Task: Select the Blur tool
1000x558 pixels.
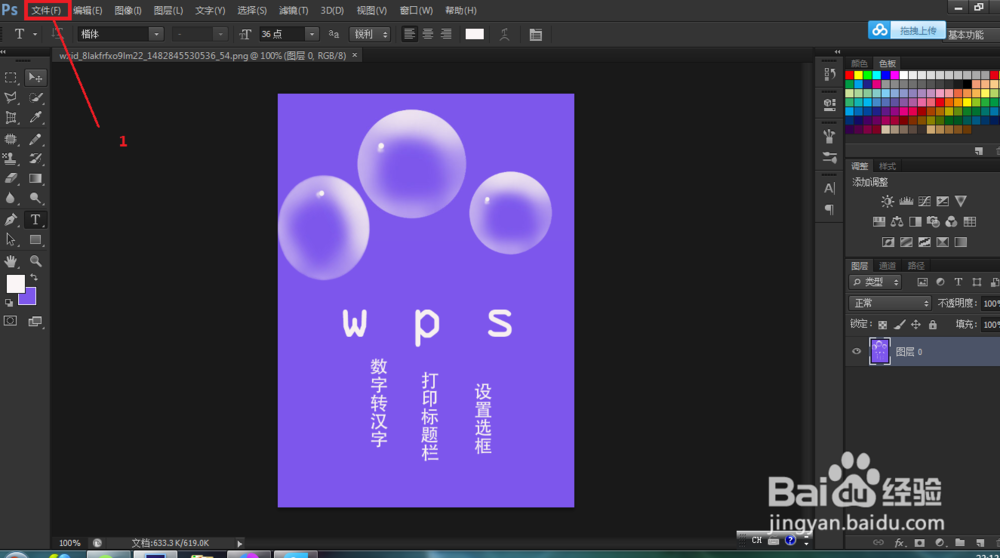Action: [11, 198]
